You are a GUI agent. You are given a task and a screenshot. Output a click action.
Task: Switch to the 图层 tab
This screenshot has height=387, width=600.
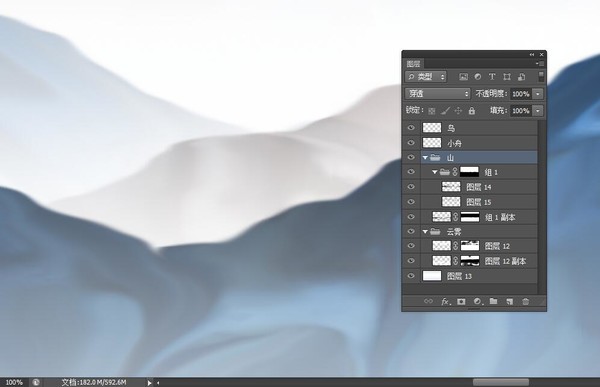click(414, 64)
